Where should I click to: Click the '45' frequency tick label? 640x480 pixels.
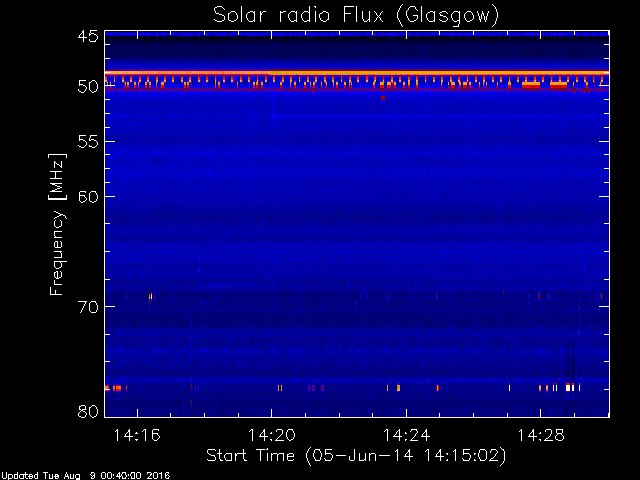[x=88, y=37]
